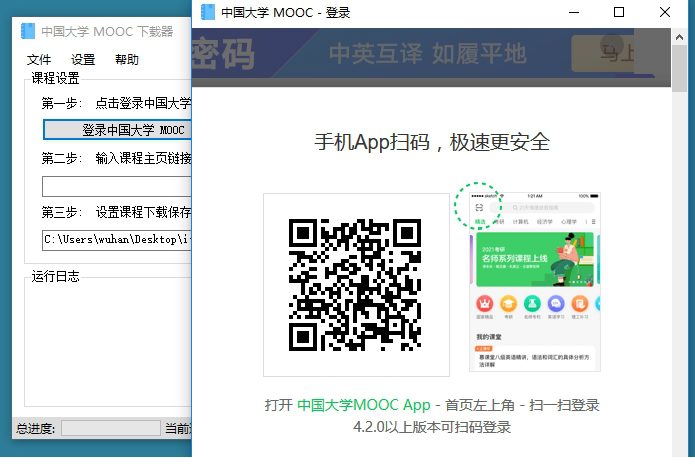
Task: Click the 中英互译 如履平地 banner
Action: [428, 54]
